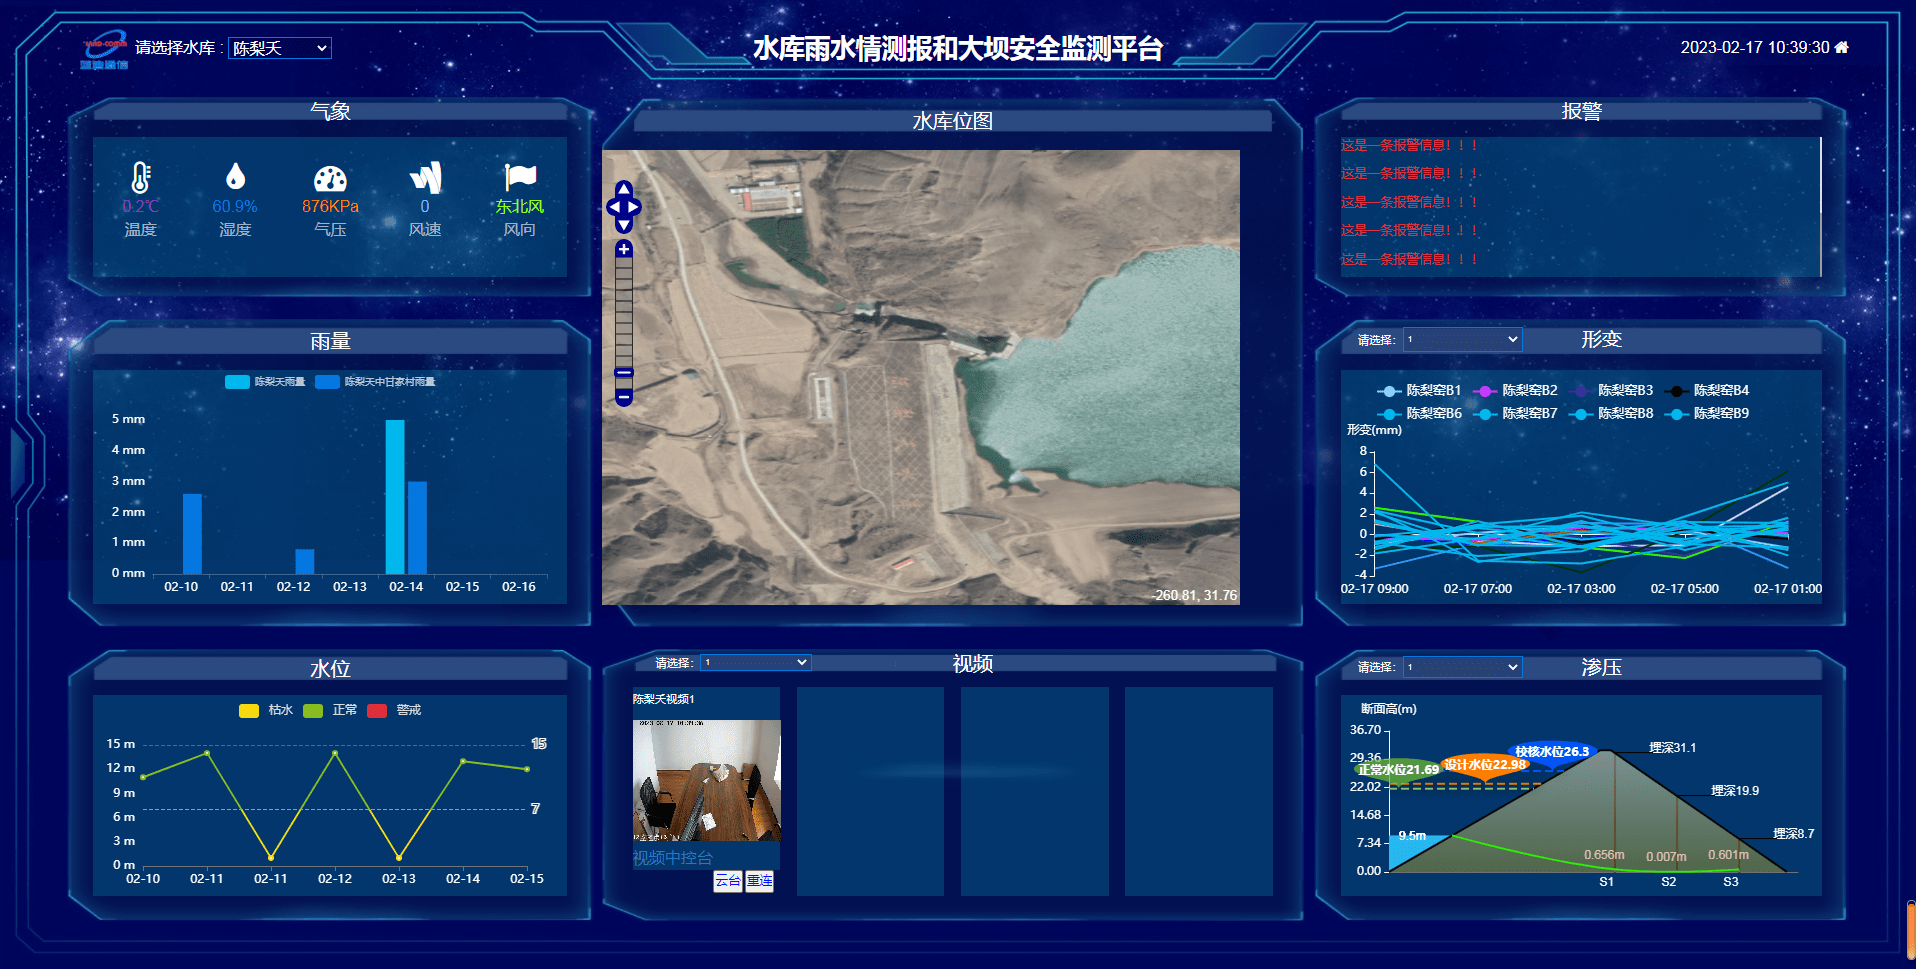
Task: Click the 埋深19.9 label
Action: tap(1735, 791)
